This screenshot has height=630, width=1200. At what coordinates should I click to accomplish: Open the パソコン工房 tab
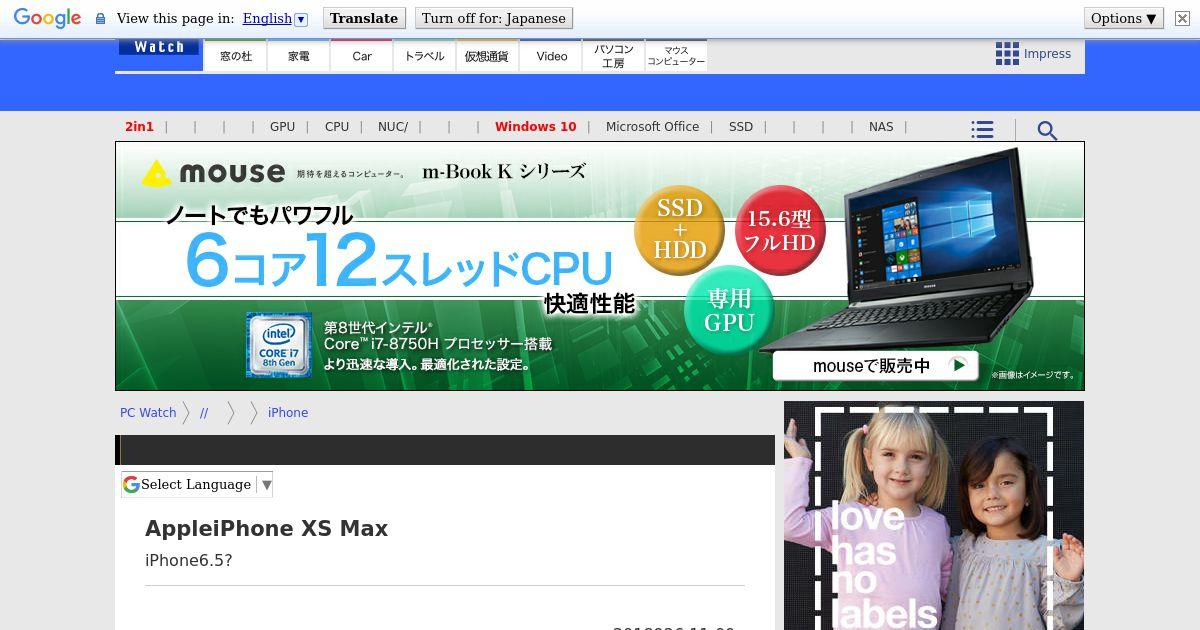coord(613,56)
